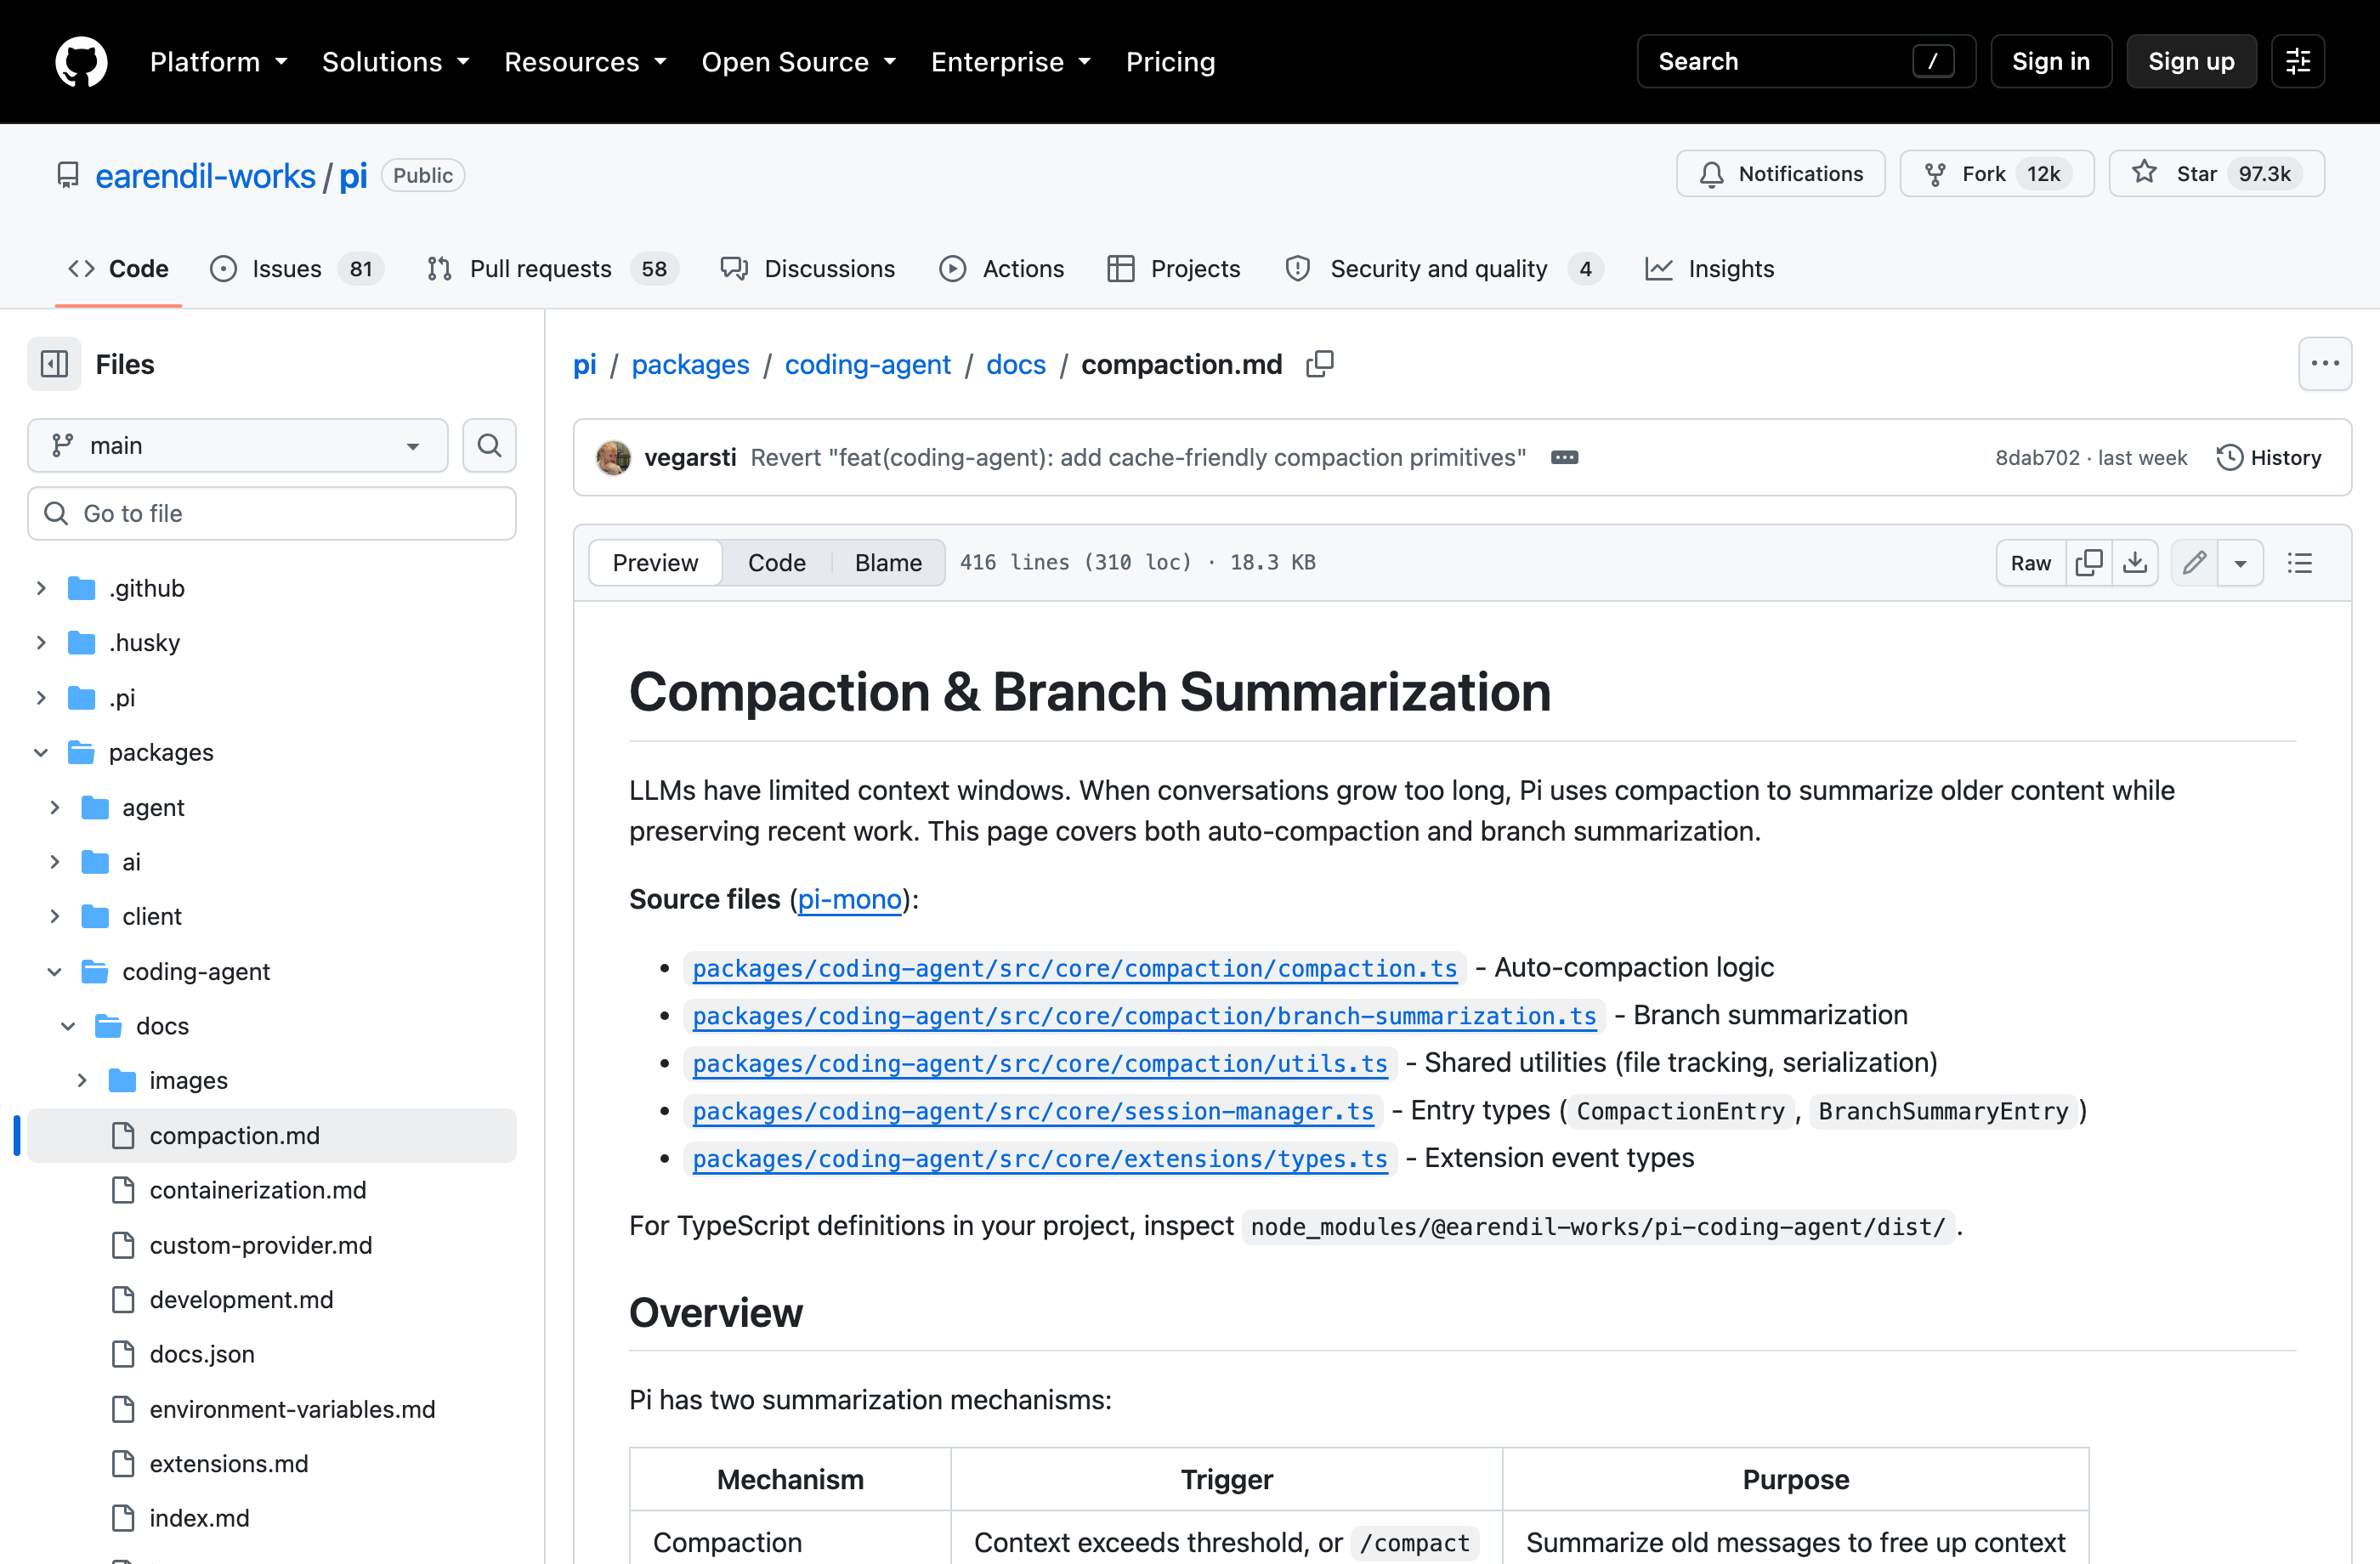Open the Raw file view
This screenshot has height=1564, width=2380.
(2030, 562)
